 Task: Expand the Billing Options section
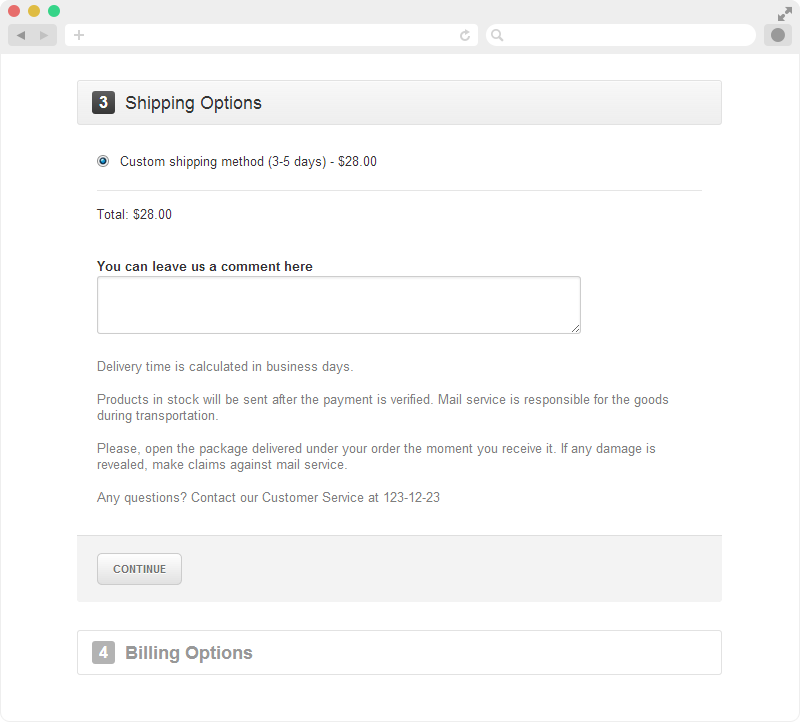pos(399,653)
